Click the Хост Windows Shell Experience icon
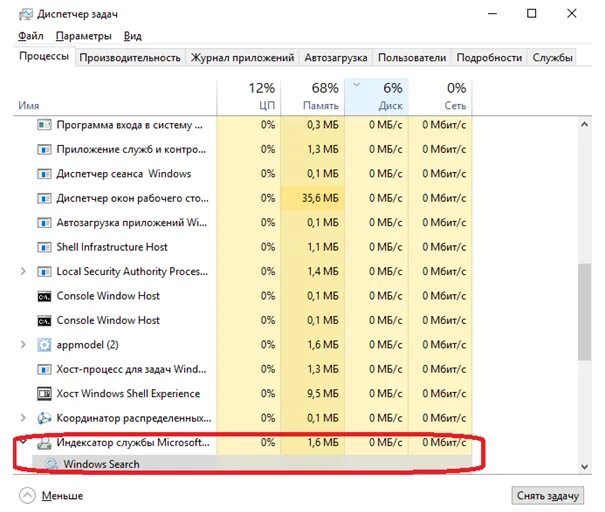The image size is (605, 512). (44, 394)
